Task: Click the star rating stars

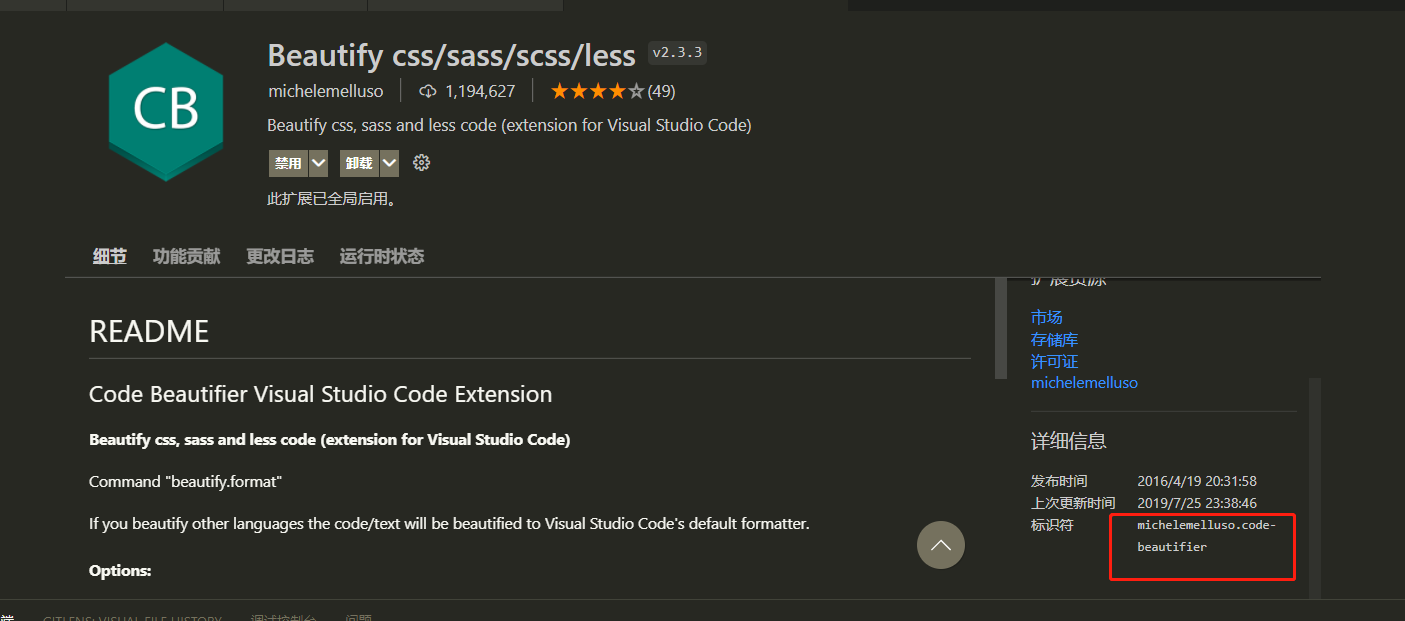Action: [x=598, y=90]
